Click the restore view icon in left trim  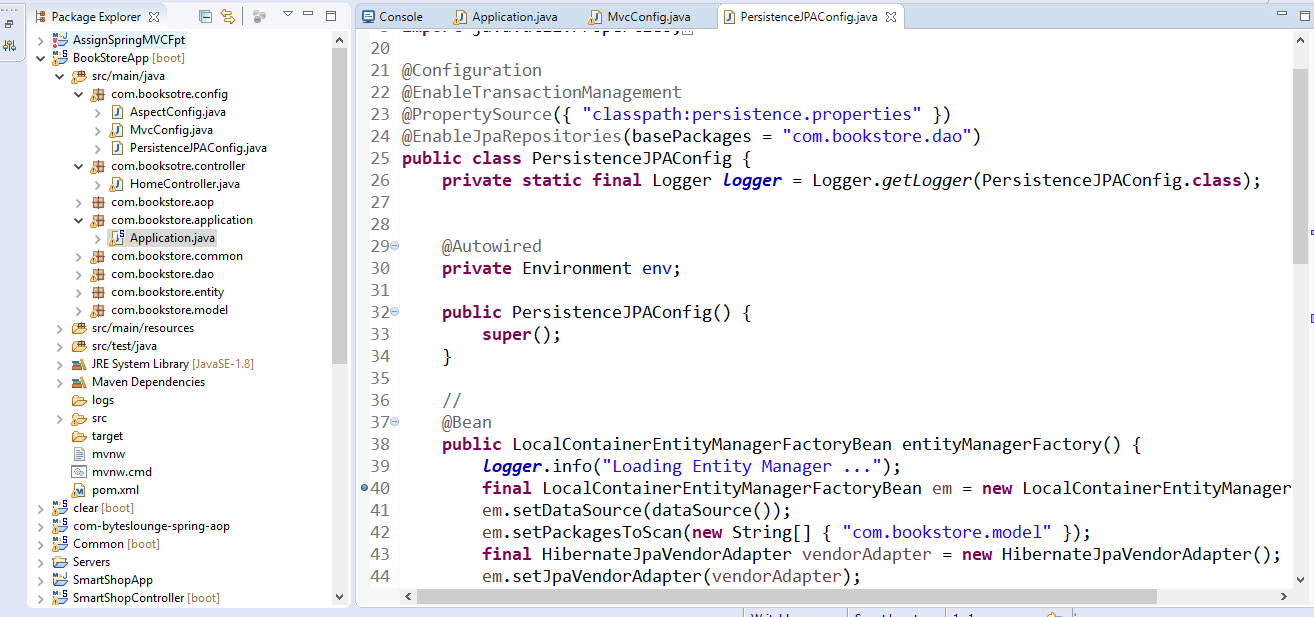[9, 23]
